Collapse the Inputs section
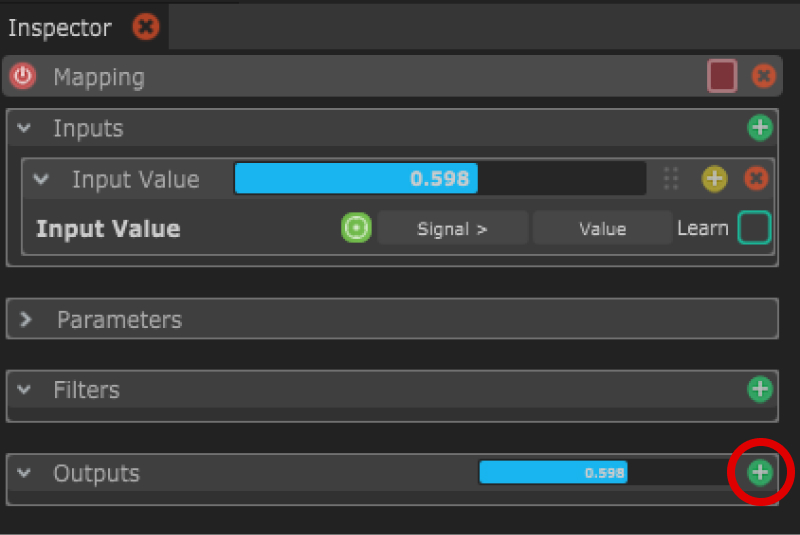 (x=25, y=129)
